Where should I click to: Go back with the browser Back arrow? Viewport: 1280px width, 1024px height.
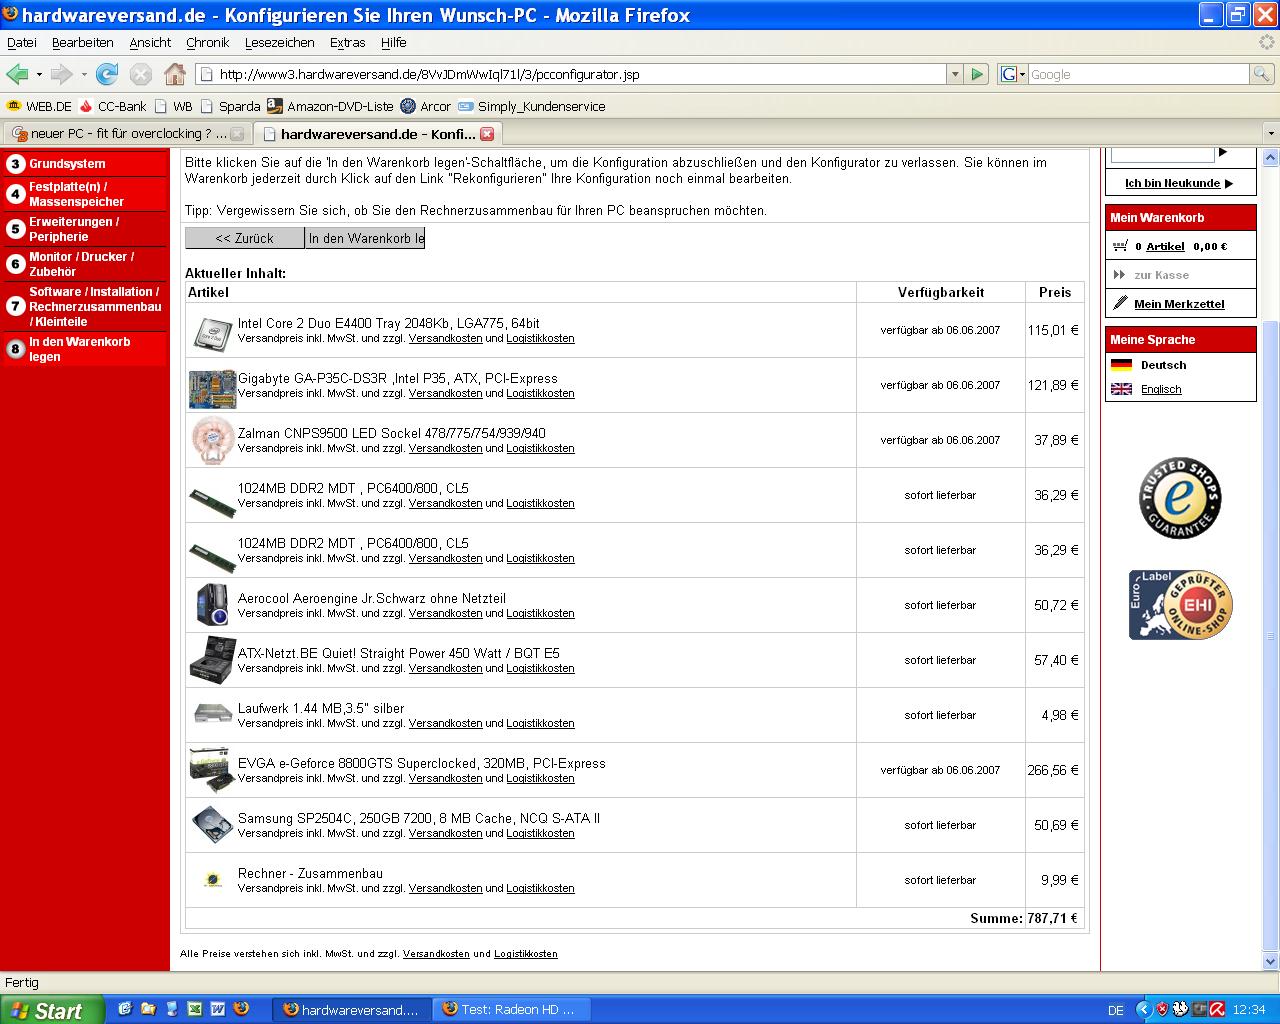(17, 74)
